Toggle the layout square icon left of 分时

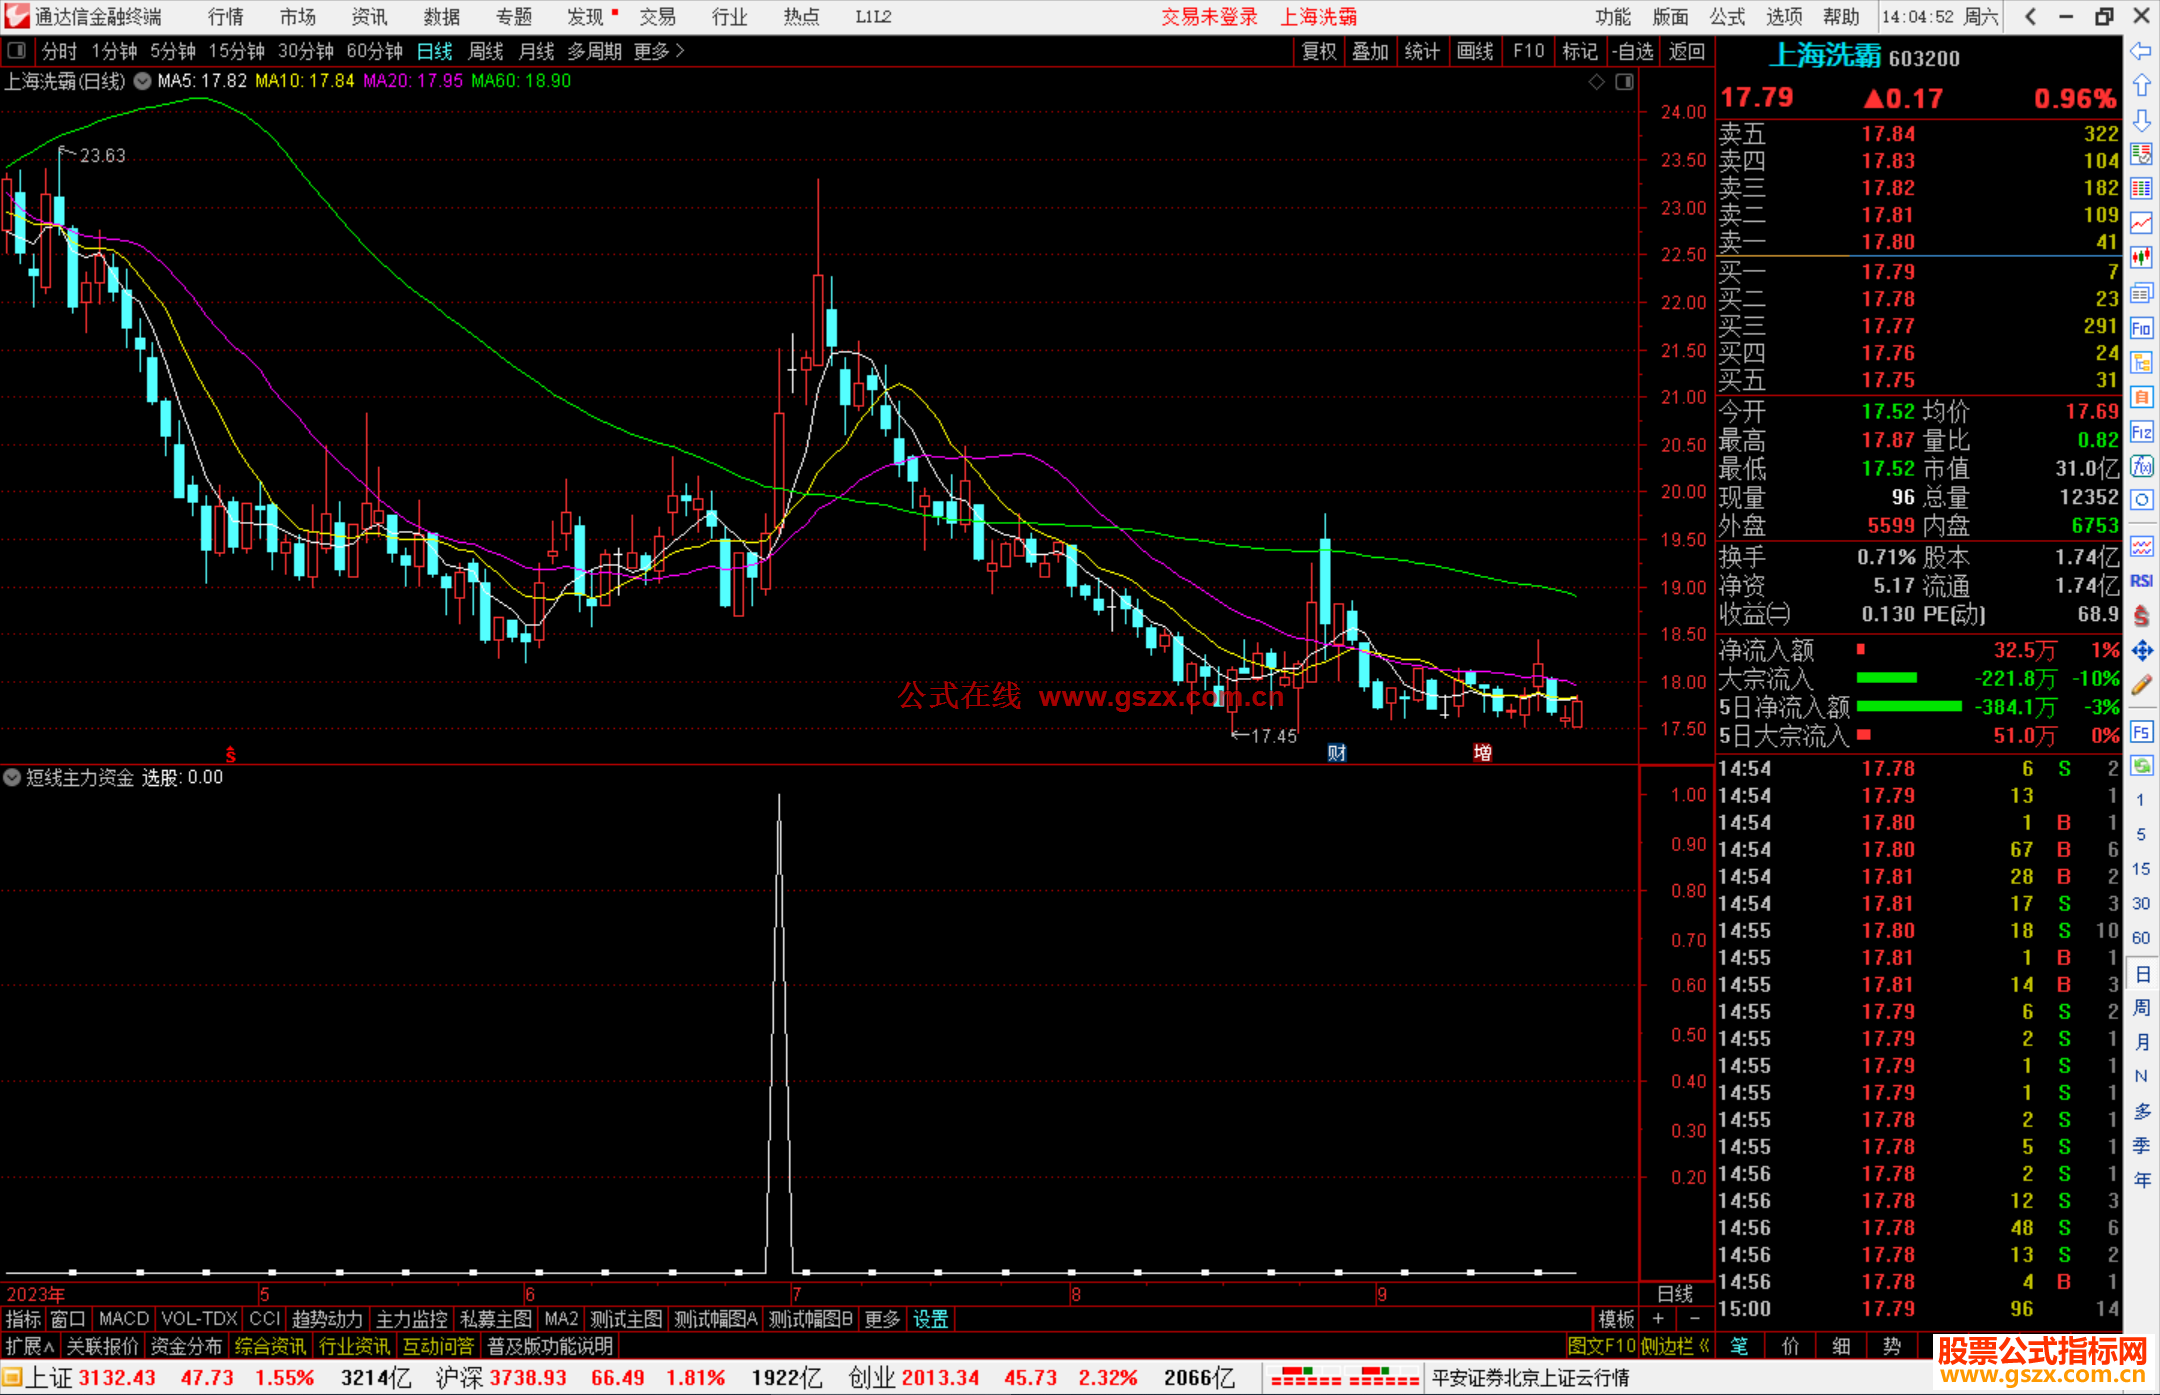coord(16,50)
